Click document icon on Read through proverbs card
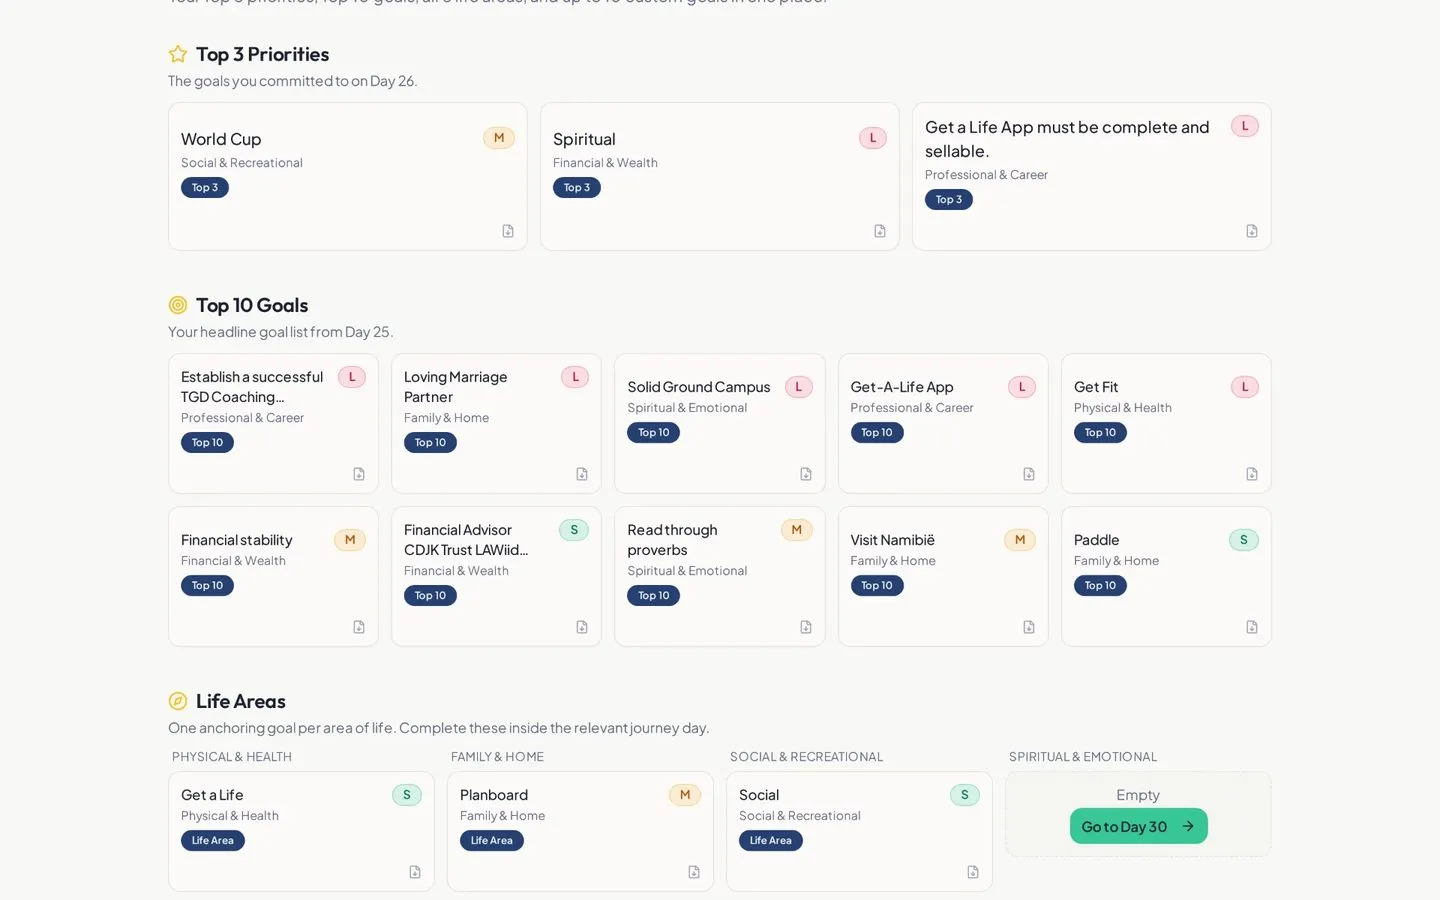 [x=806, y=627]
